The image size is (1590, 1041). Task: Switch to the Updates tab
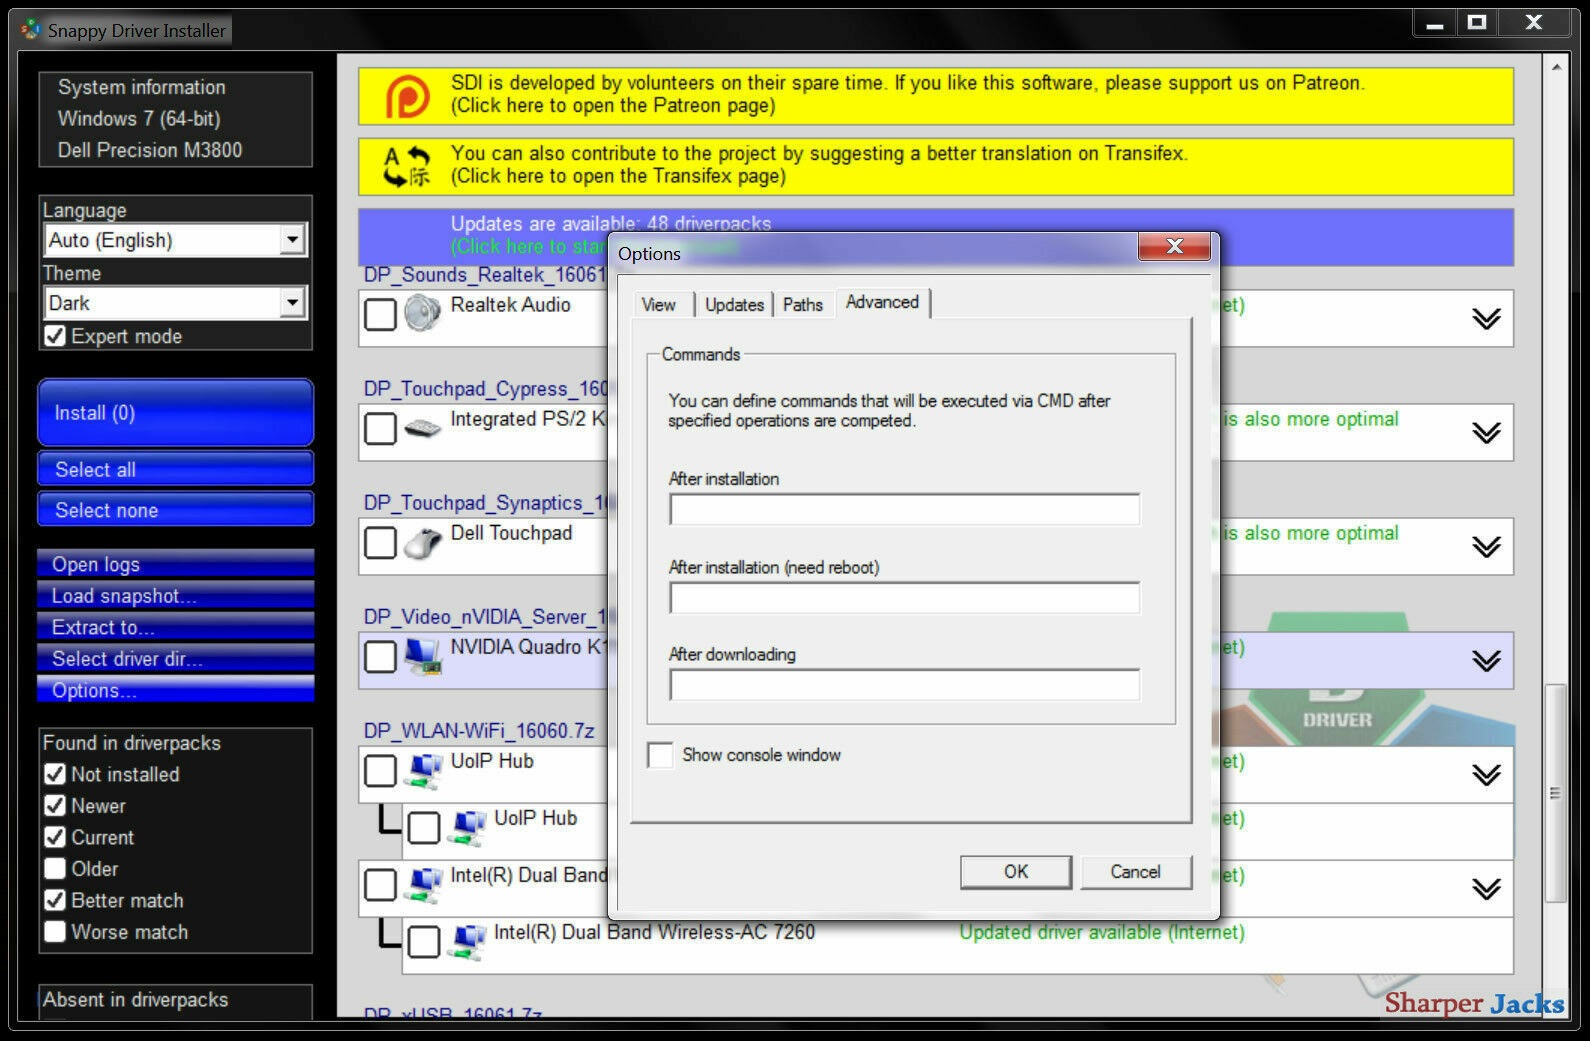[x=734, y=305]
